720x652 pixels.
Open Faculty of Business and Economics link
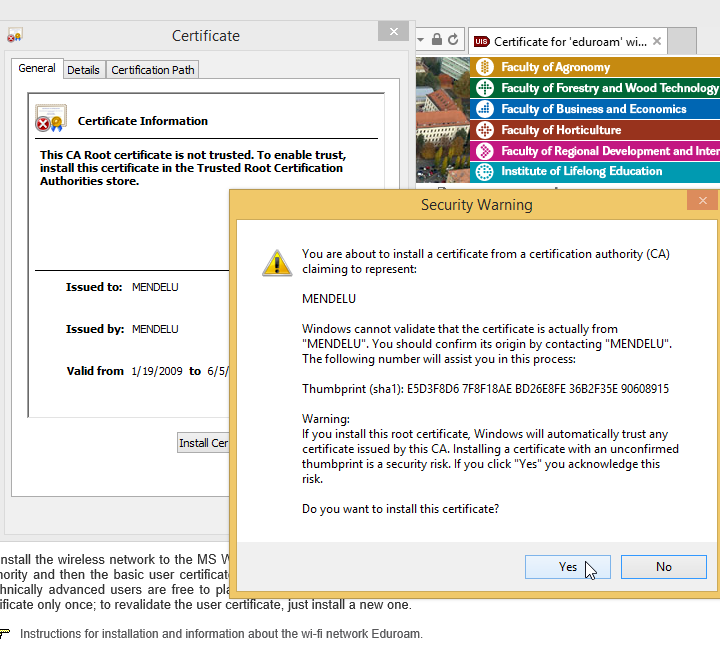tap(593, 109)
